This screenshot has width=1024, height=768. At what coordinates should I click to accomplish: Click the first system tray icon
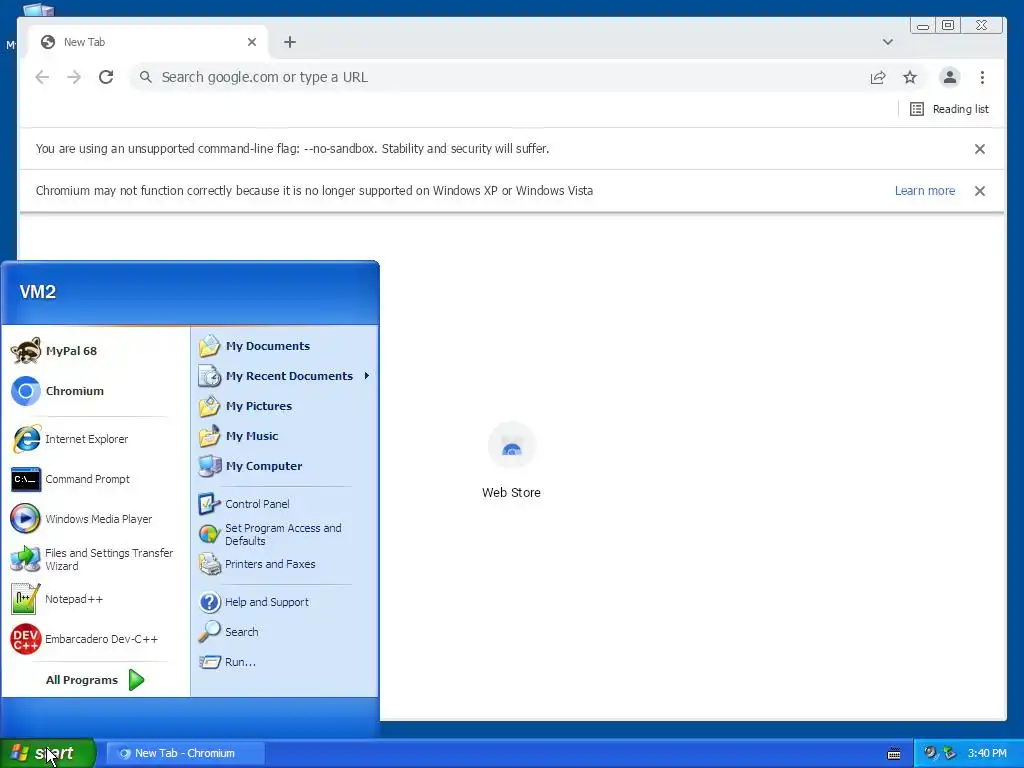point(931,753)
